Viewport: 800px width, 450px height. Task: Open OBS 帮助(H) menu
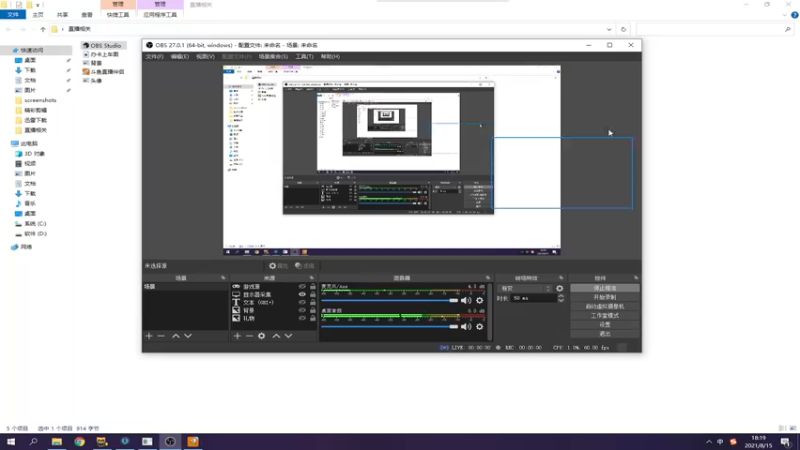point(330,57)
